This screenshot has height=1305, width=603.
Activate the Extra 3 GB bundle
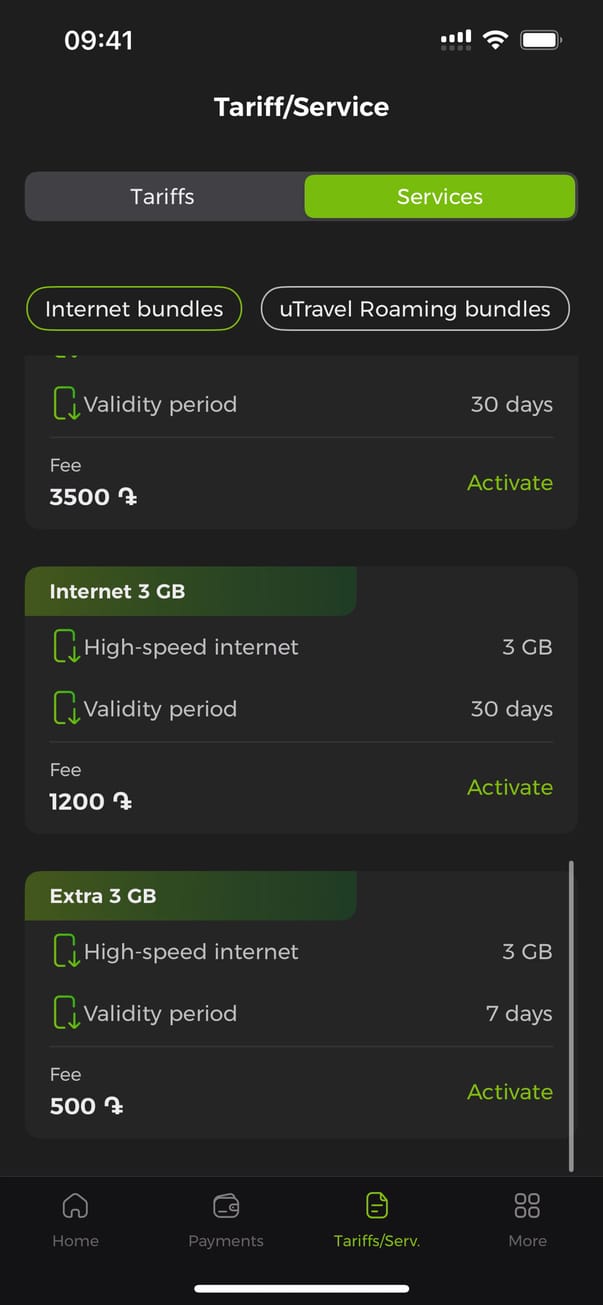pyautogui.click(x=510, y=1092)
